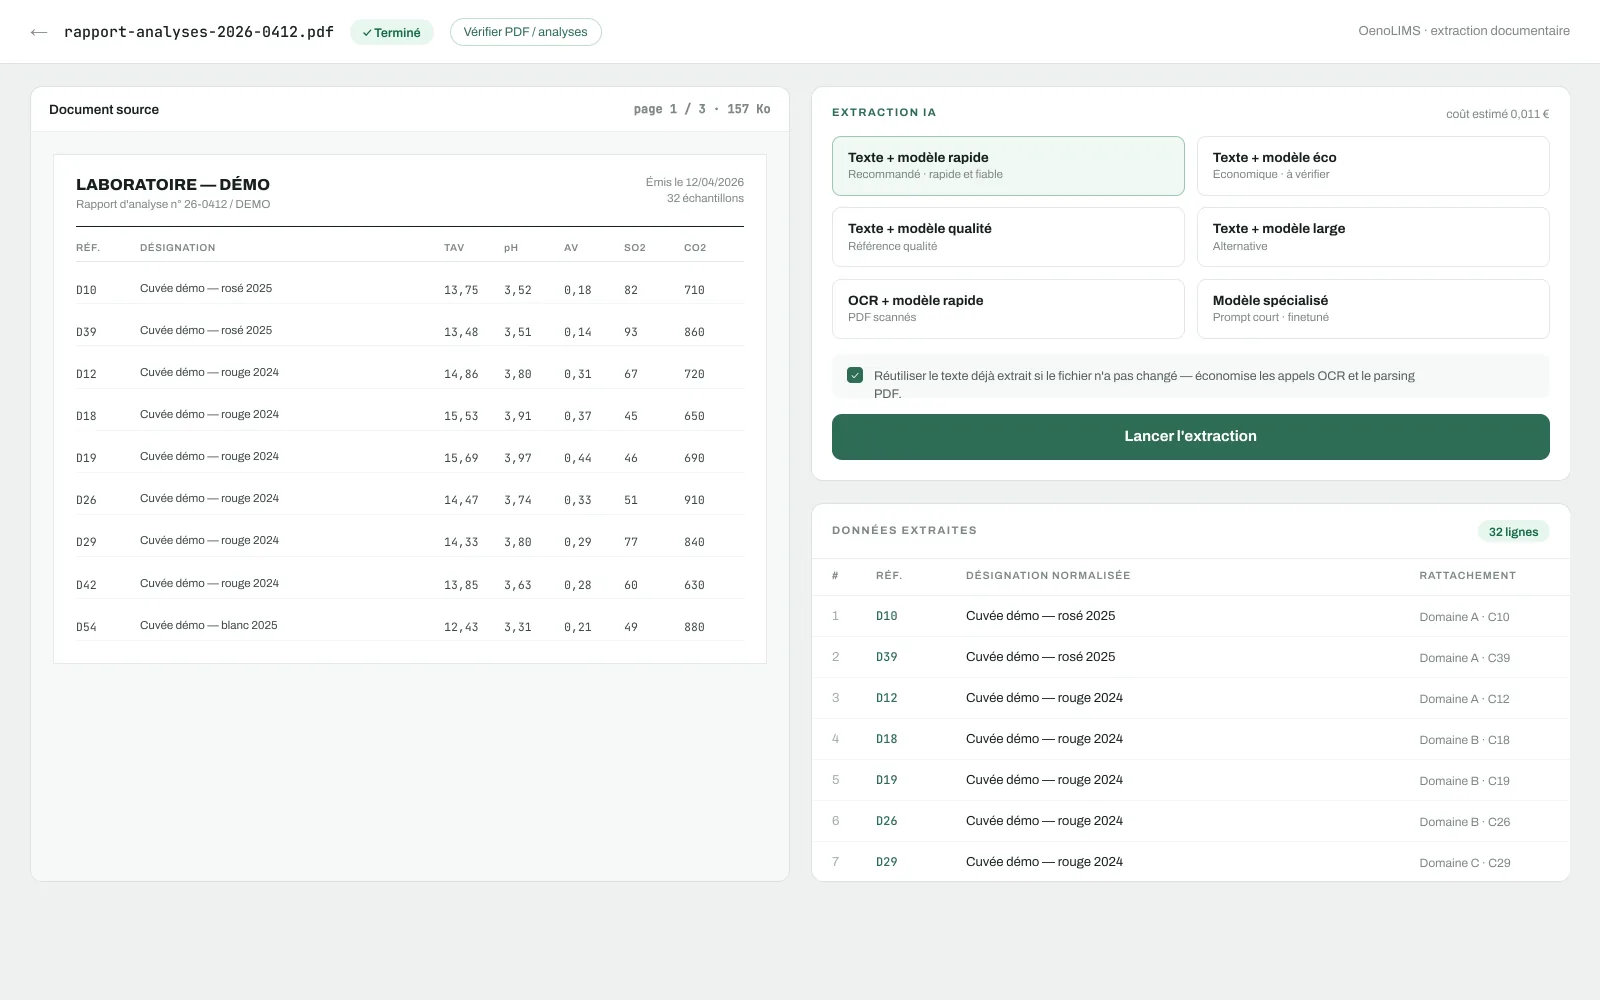Select the Texte + modèle rapide option
This screenshot has width=1600, height=1000.
(1008, 166)
